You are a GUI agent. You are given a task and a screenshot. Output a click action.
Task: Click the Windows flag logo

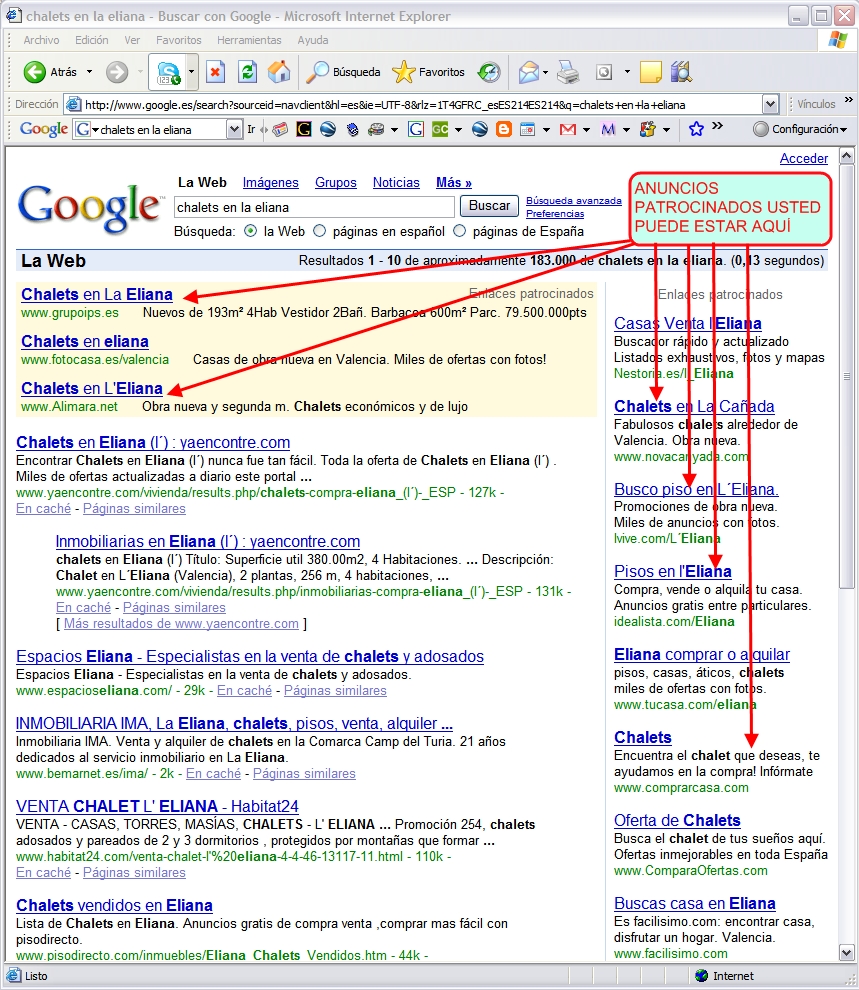tap(838, 40)
